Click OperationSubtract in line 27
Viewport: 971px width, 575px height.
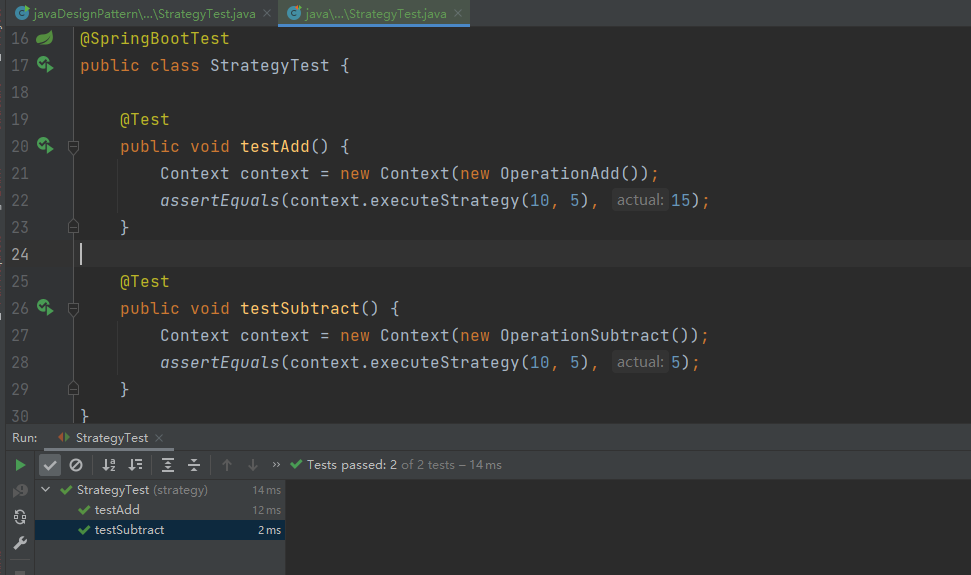click(585, 336)
